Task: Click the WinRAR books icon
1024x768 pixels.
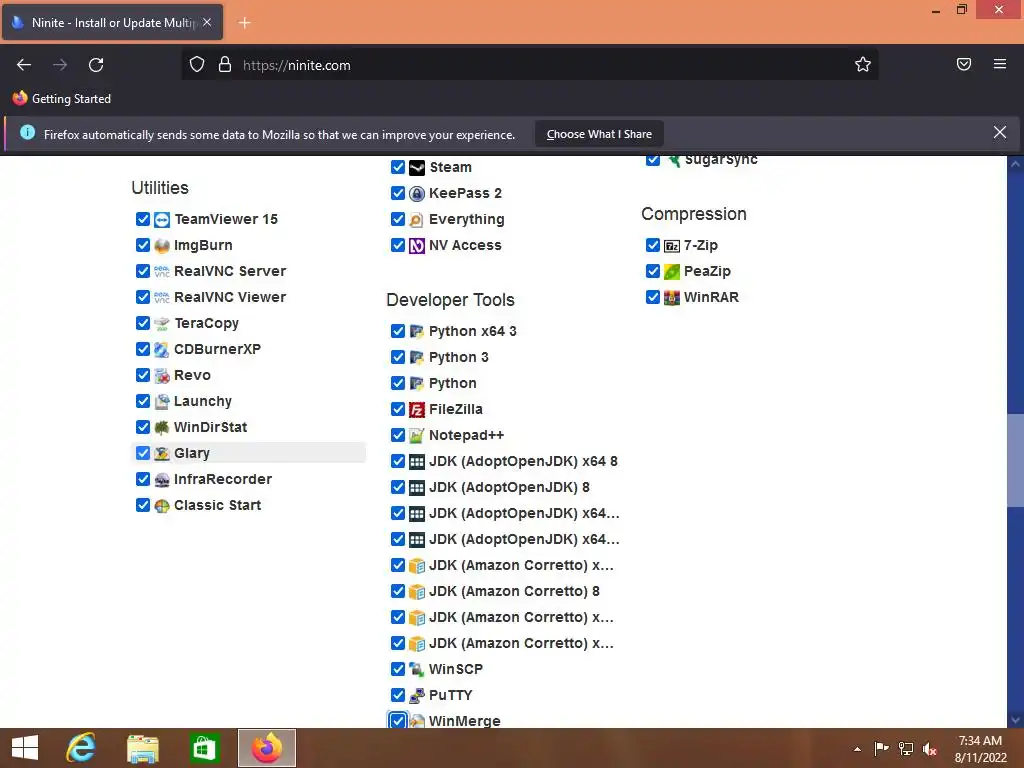Action: (x=671, y=298)
